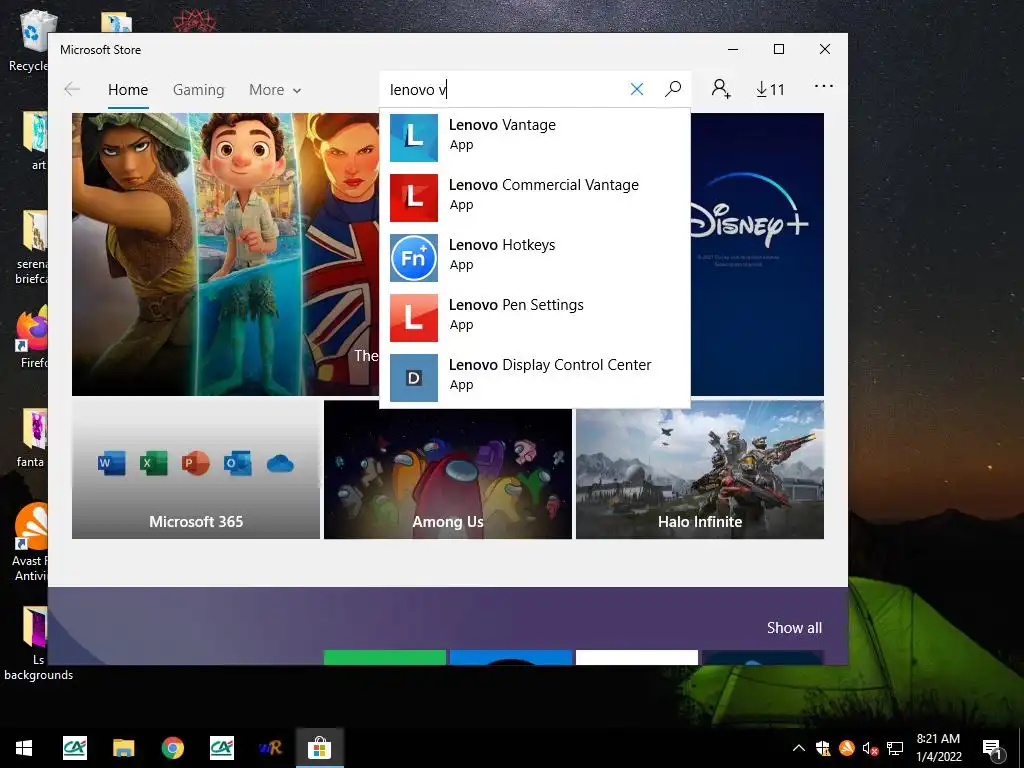
Task: Click the taskbar clock showing 8:21 AM
Action: click(938, 748)
